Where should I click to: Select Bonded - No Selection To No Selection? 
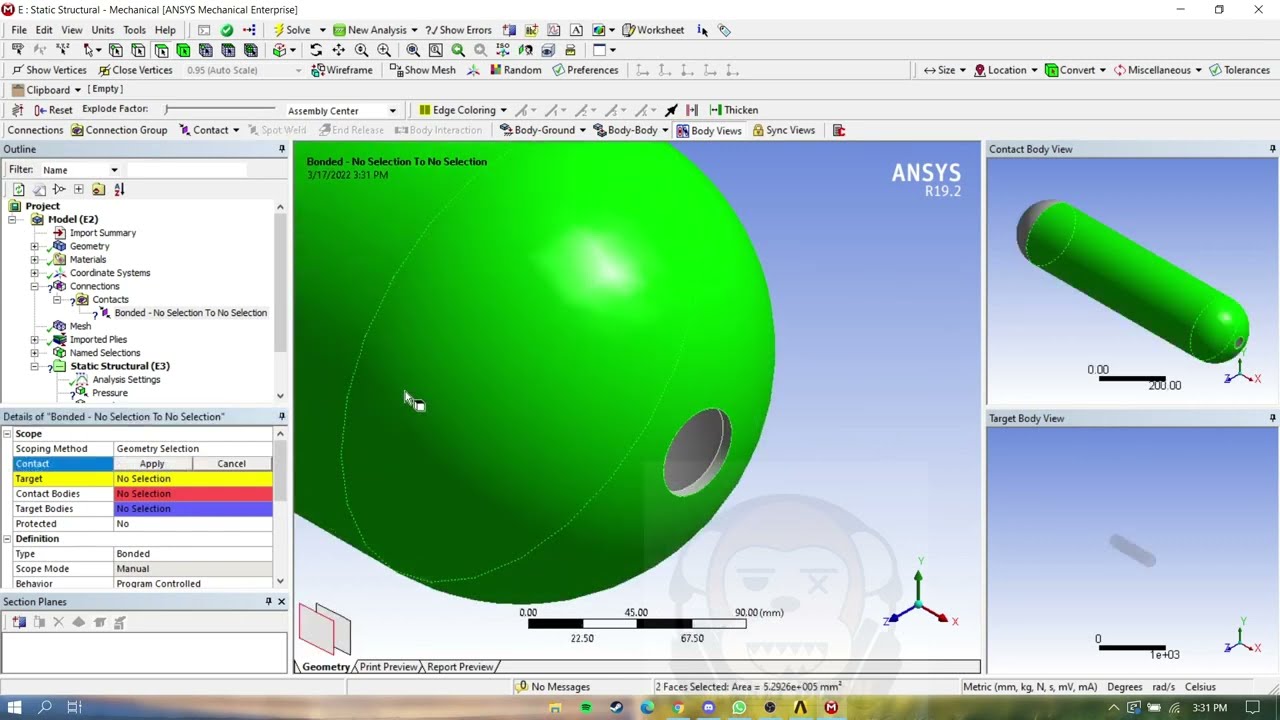190,313
